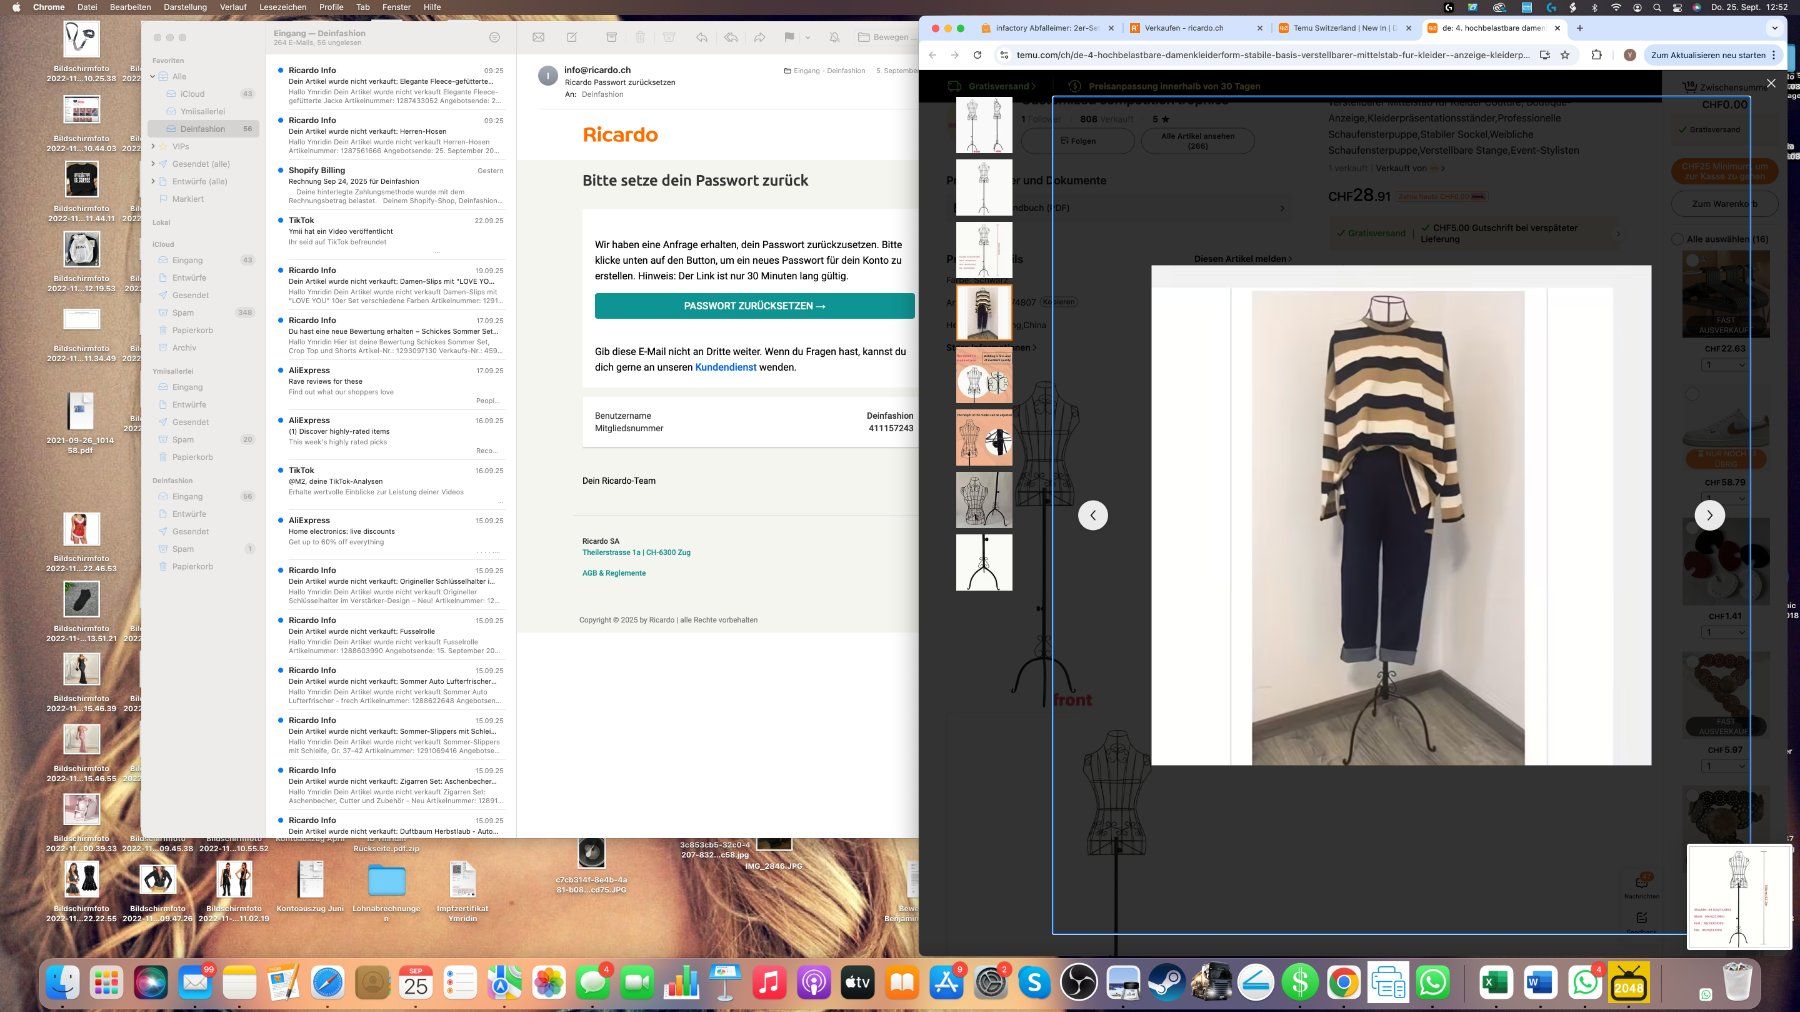Collapse the 'Alle' mailbox group in Mail
The image size is (1800, 1012).
153,76
